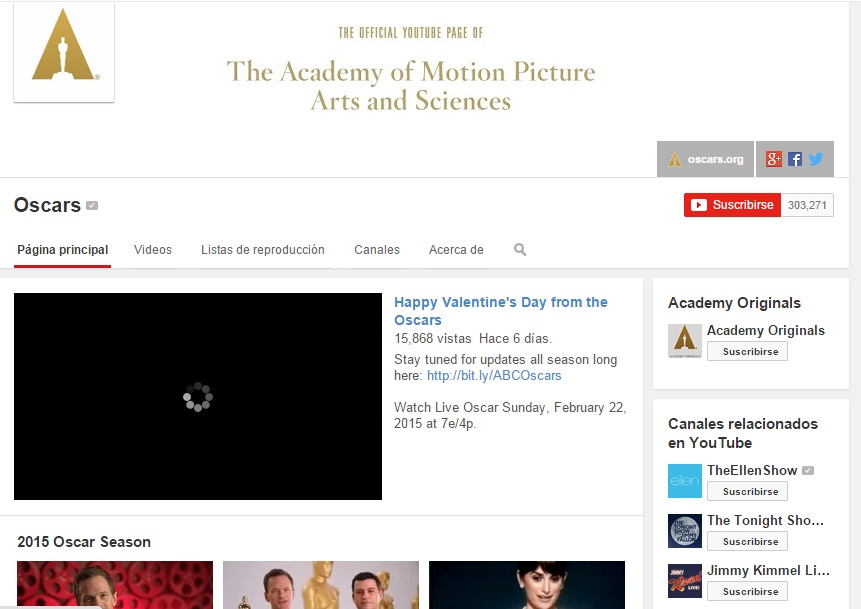Subscribe to Academy Originals channel
This screenshot has height=609, width=861.
click(747, 351)
